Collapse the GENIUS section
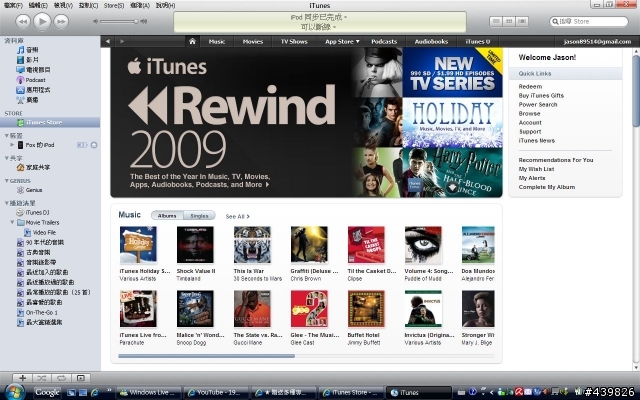This screenshot has height=400, width=640. pos(7,180)
